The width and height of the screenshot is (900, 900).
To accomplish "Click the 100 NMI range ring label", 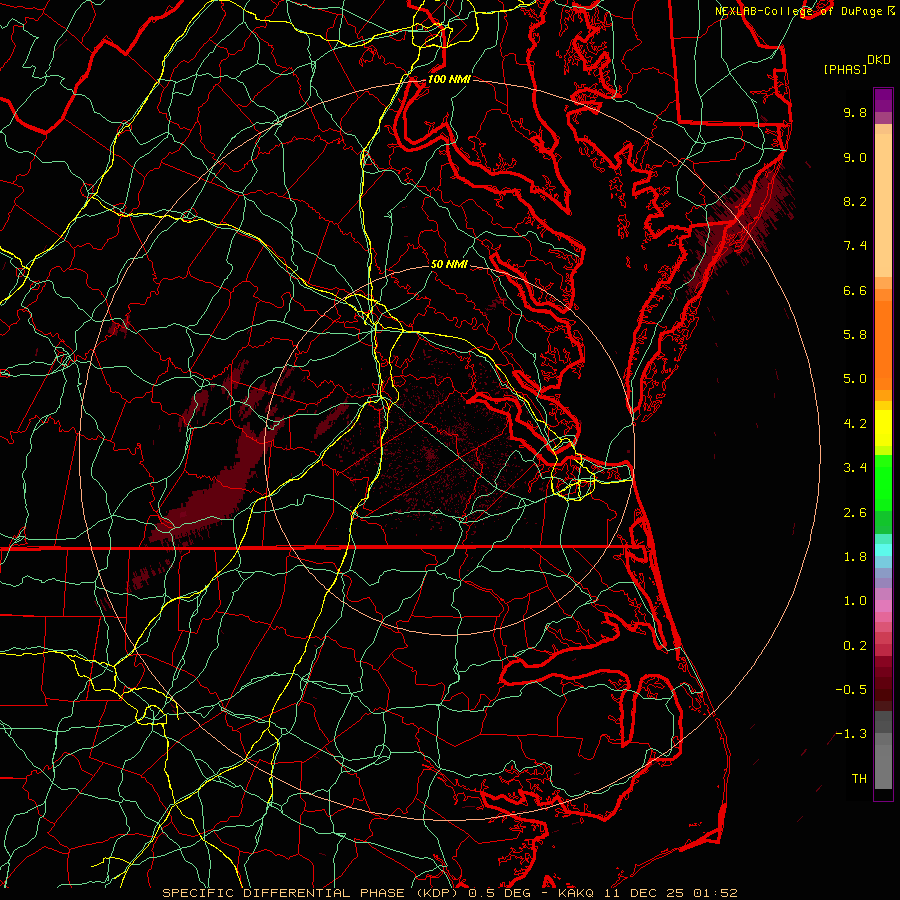I will click(x=449, y=79).
